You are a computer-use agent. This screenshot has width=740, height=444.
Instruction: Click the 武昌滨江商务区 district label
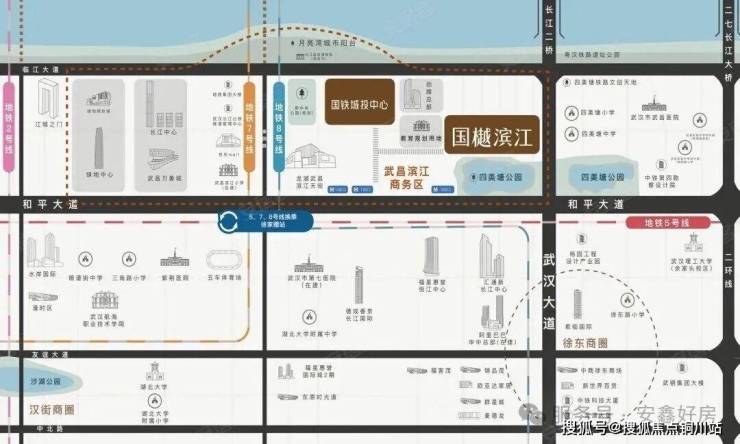[406, 177]
